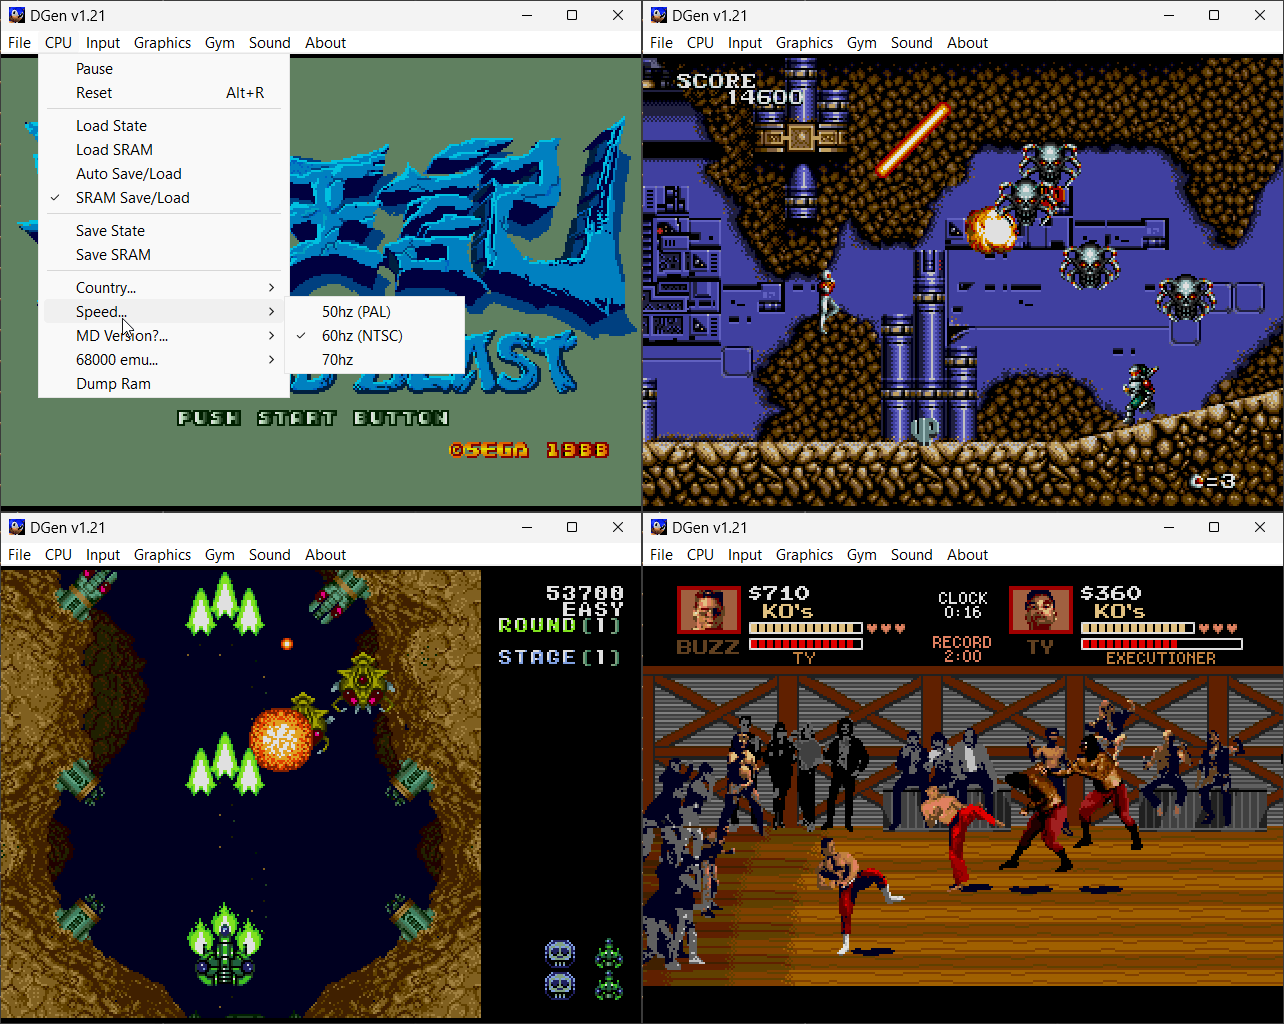Minimize the bottom-left DGen window
This screenshot has width=1284, height=1024.
tap(526, 527)
